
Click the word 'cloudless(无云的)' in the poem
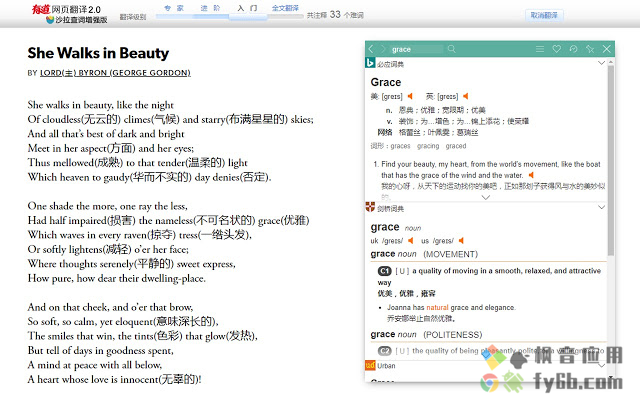tap(82, 120)
